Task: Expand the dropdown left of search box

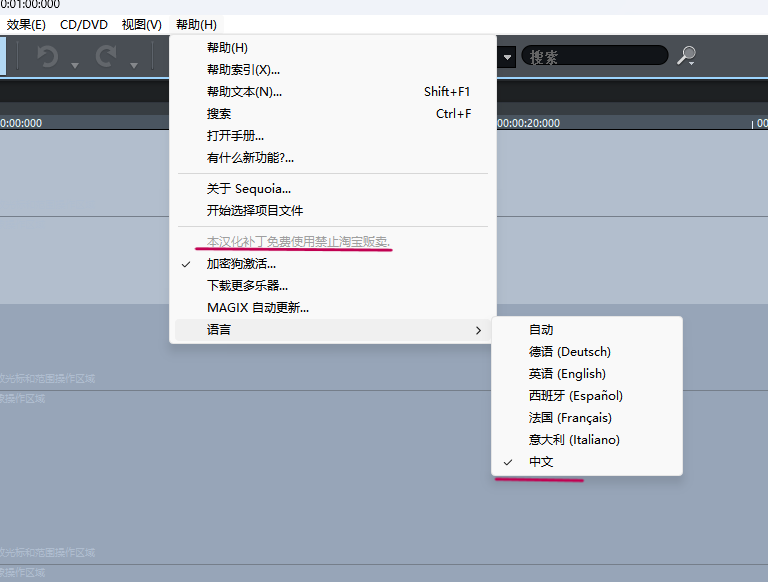Action: (x=507, y=57)
